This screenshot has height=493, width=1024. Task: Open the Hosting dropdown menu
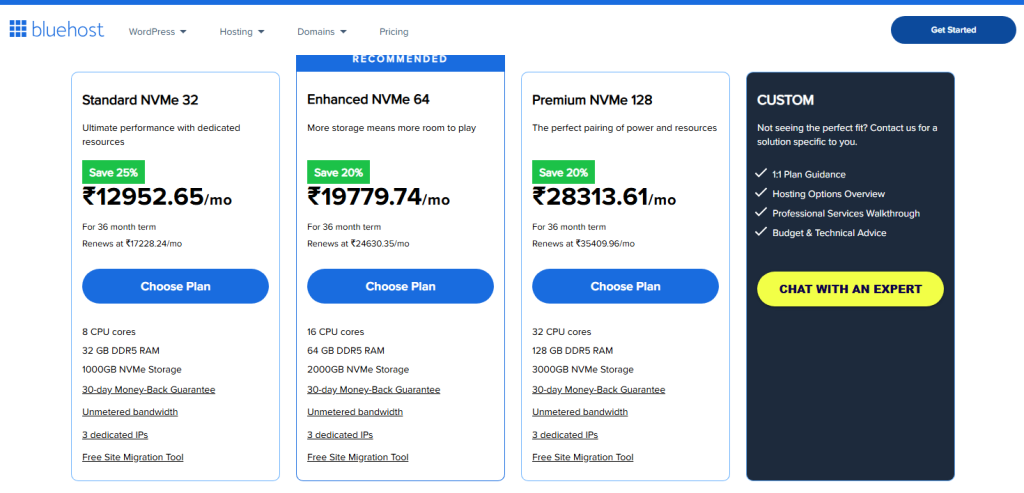[x=242, y=32]
